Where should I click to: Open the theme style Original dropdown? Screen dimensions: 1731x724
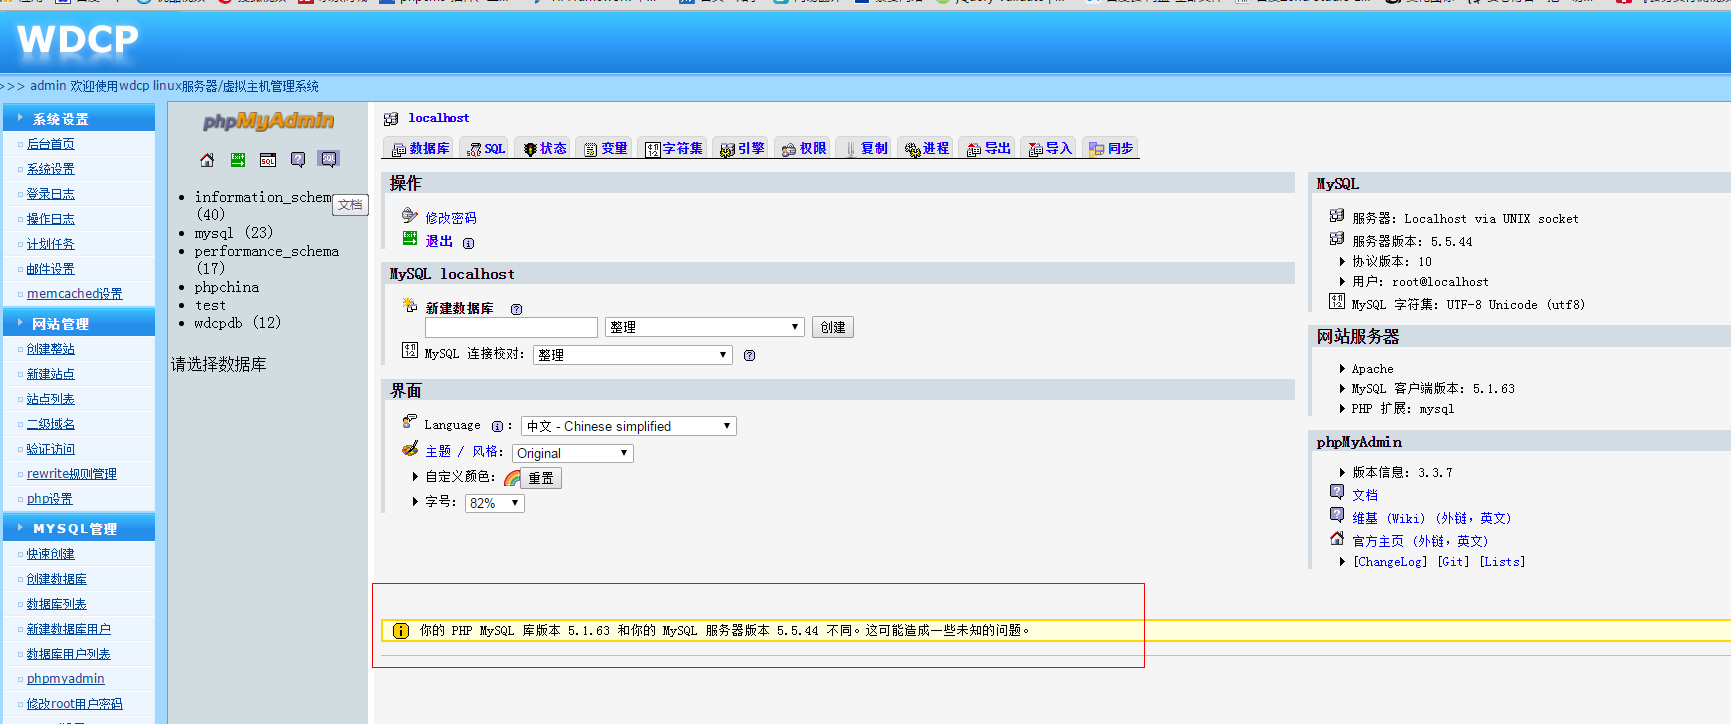[x=572, y=453]
